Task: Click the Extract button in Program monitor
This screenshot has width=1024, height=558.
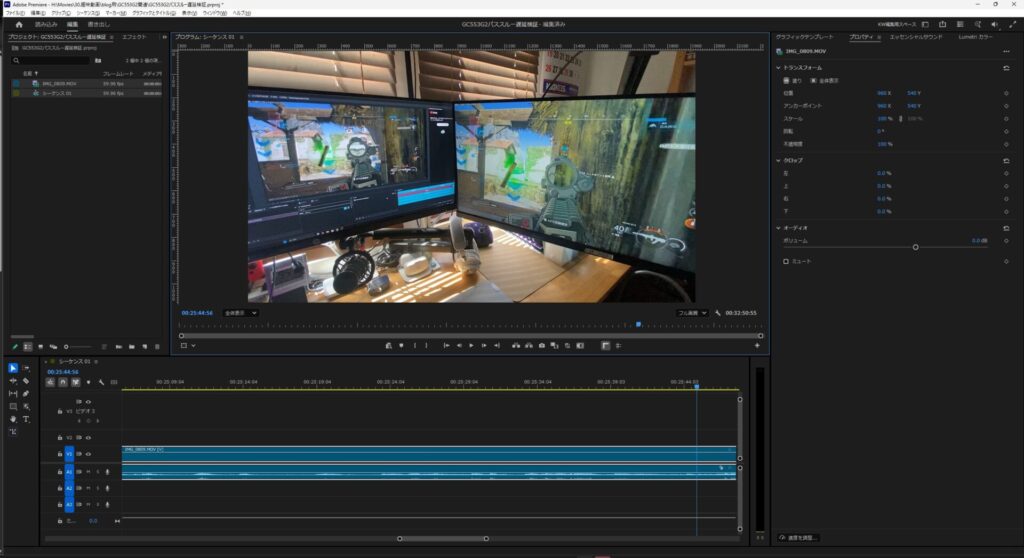Action: (x=528, y=346)
